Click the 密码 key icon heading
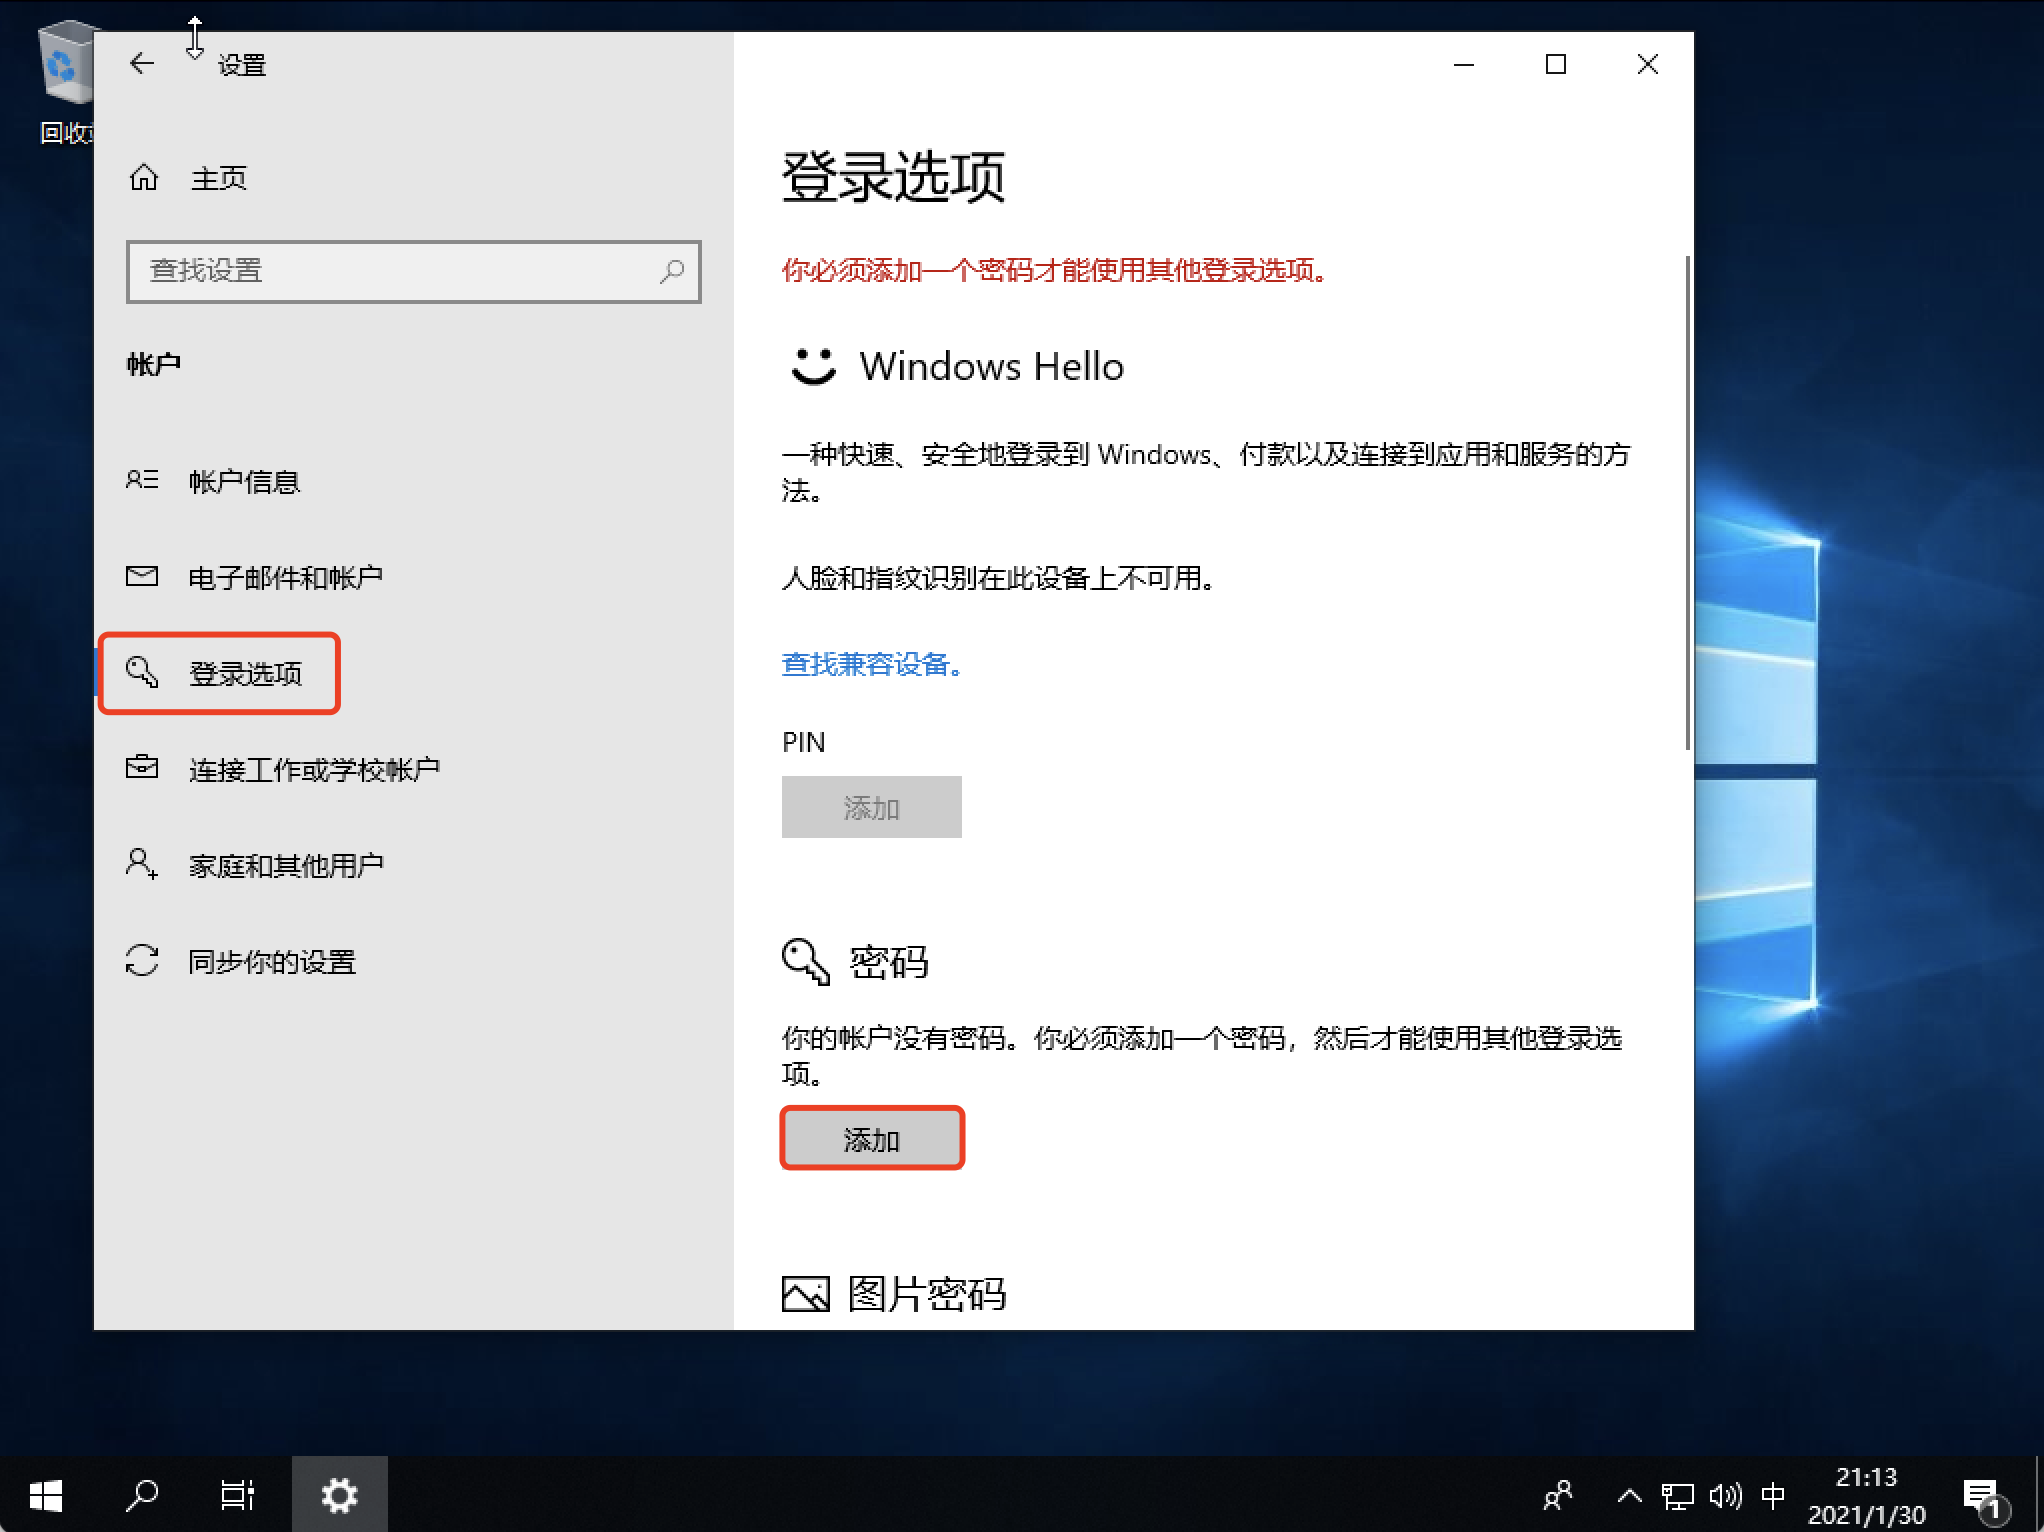 [x=806, y=962]
